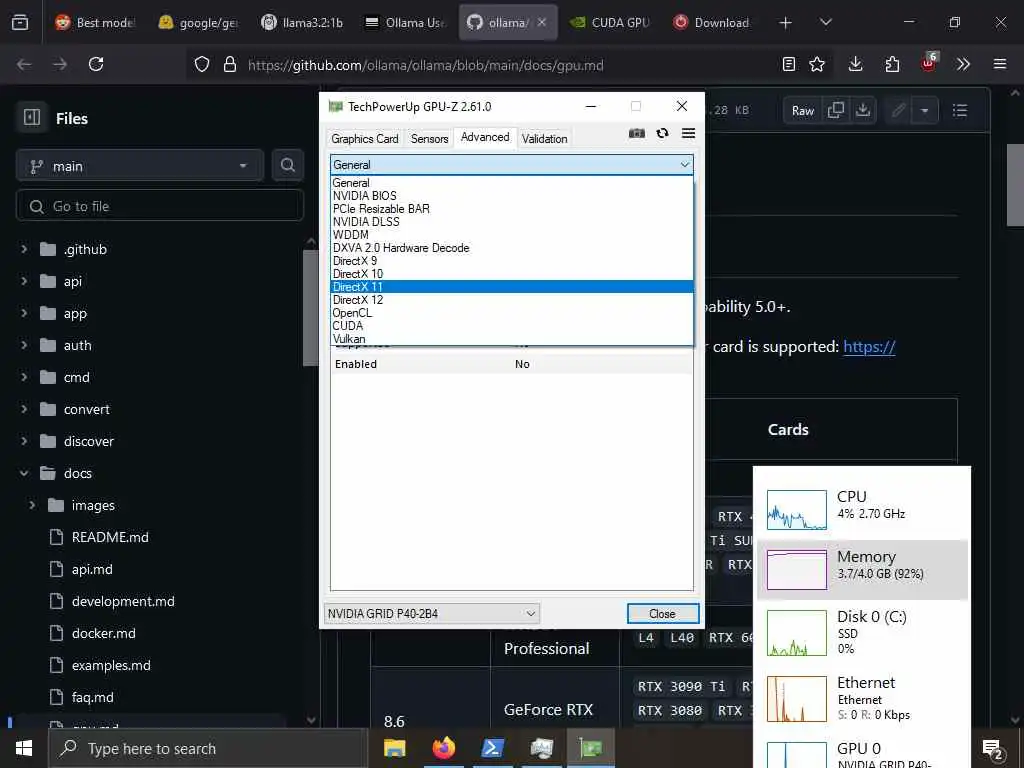Open the development.md file
Viewport: 1024px width, 768px height.
pos(123,601)
